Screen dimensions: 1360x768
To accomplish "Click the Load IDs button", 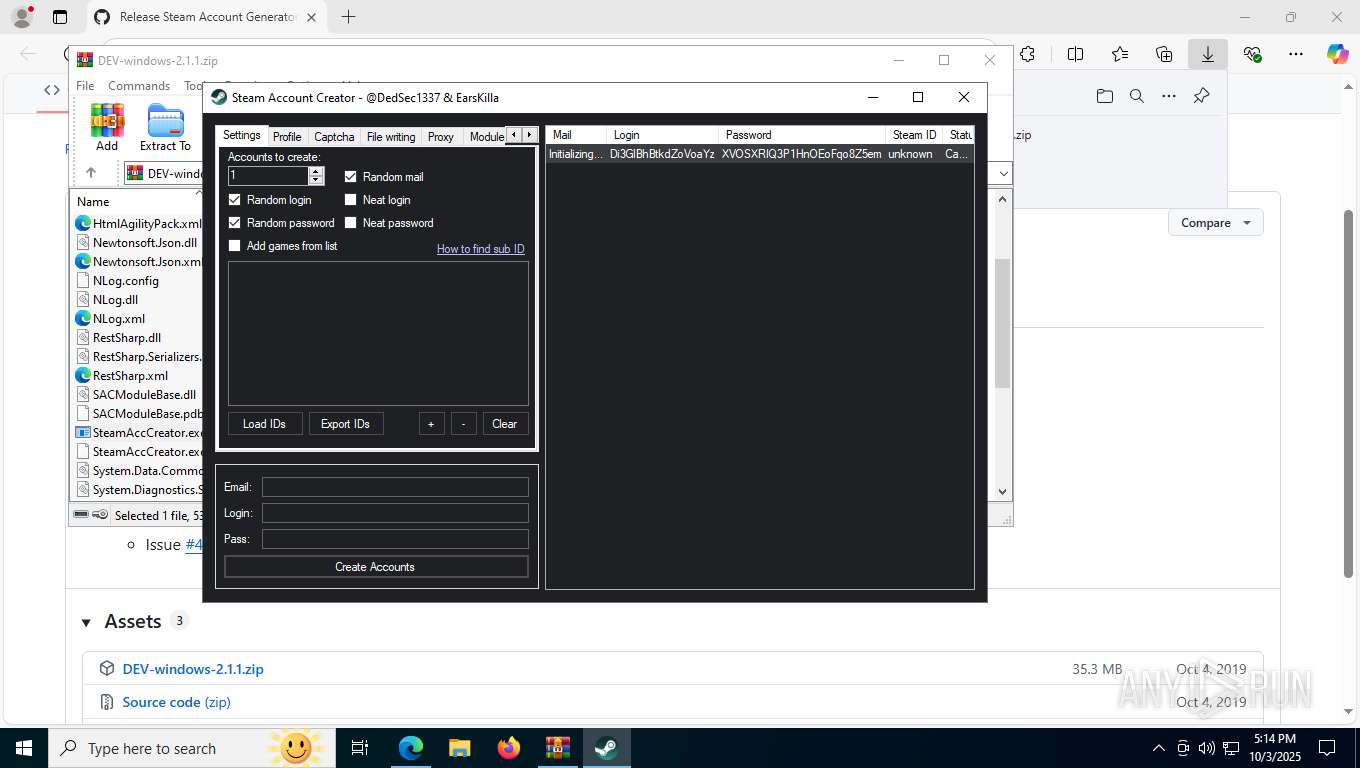I will click(265, 424).
